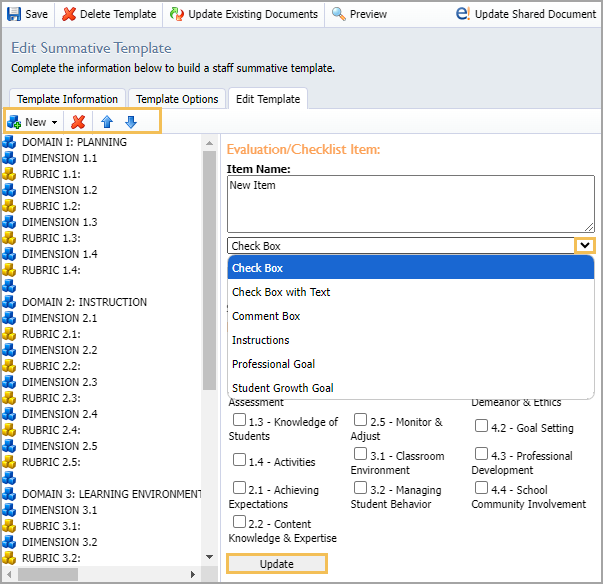Check 3.2 - Managing Student Behavior box
This screenshot has width=603, height=584.
click(x=360, y=487)
